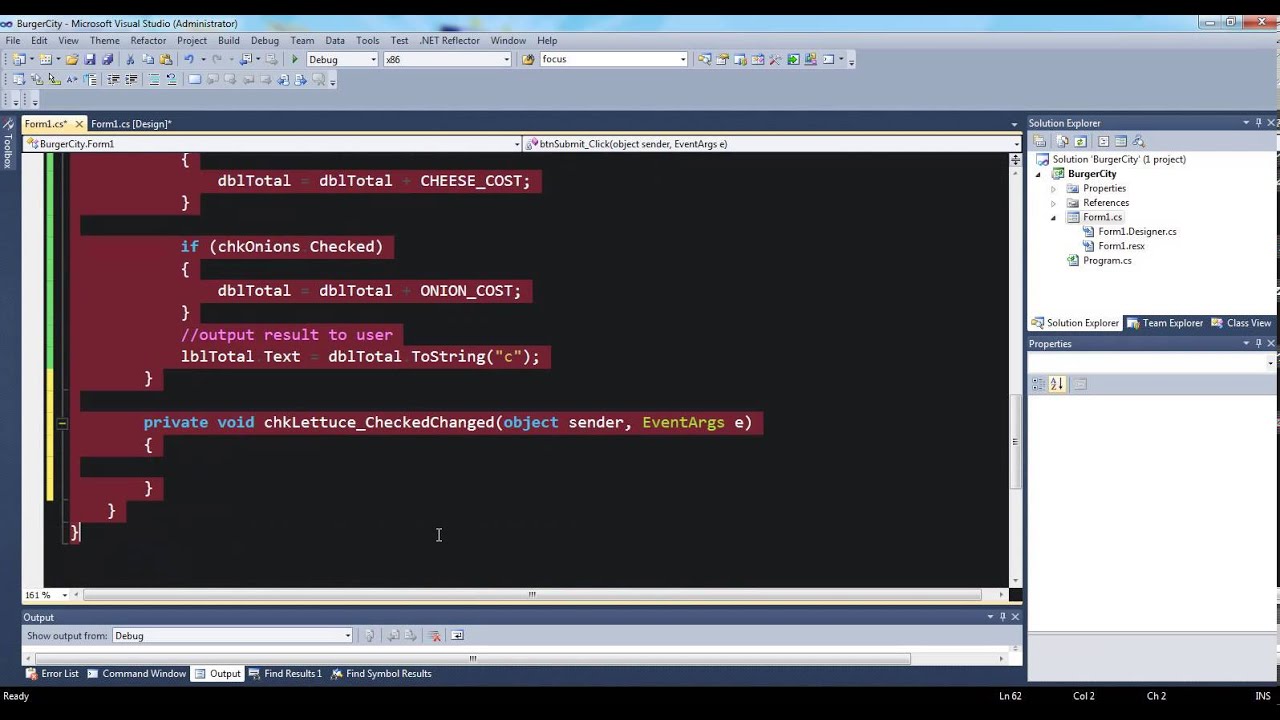Image resolution: width=1280 pixels, height=720 pixels.
Task: Open the Tools menu
Action: point(367,40)
